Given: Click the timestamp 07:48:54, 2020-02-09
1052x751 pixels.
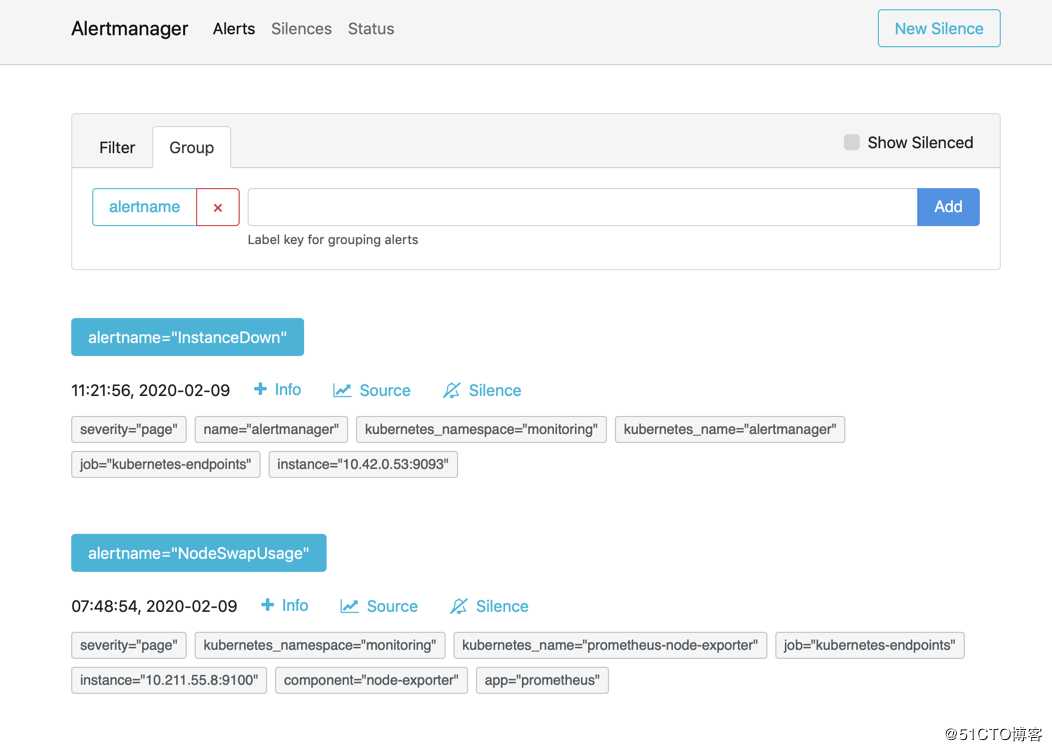Looking at the screenshot, I should pyautogui.click(x=154, y=607).
